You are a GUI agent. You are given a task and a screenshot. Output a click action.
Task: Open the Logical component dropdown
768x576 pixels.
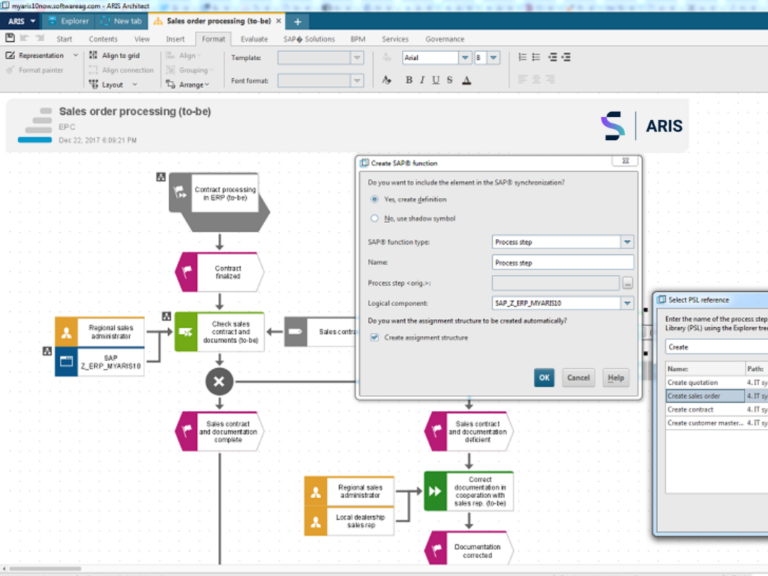(627, 302)
